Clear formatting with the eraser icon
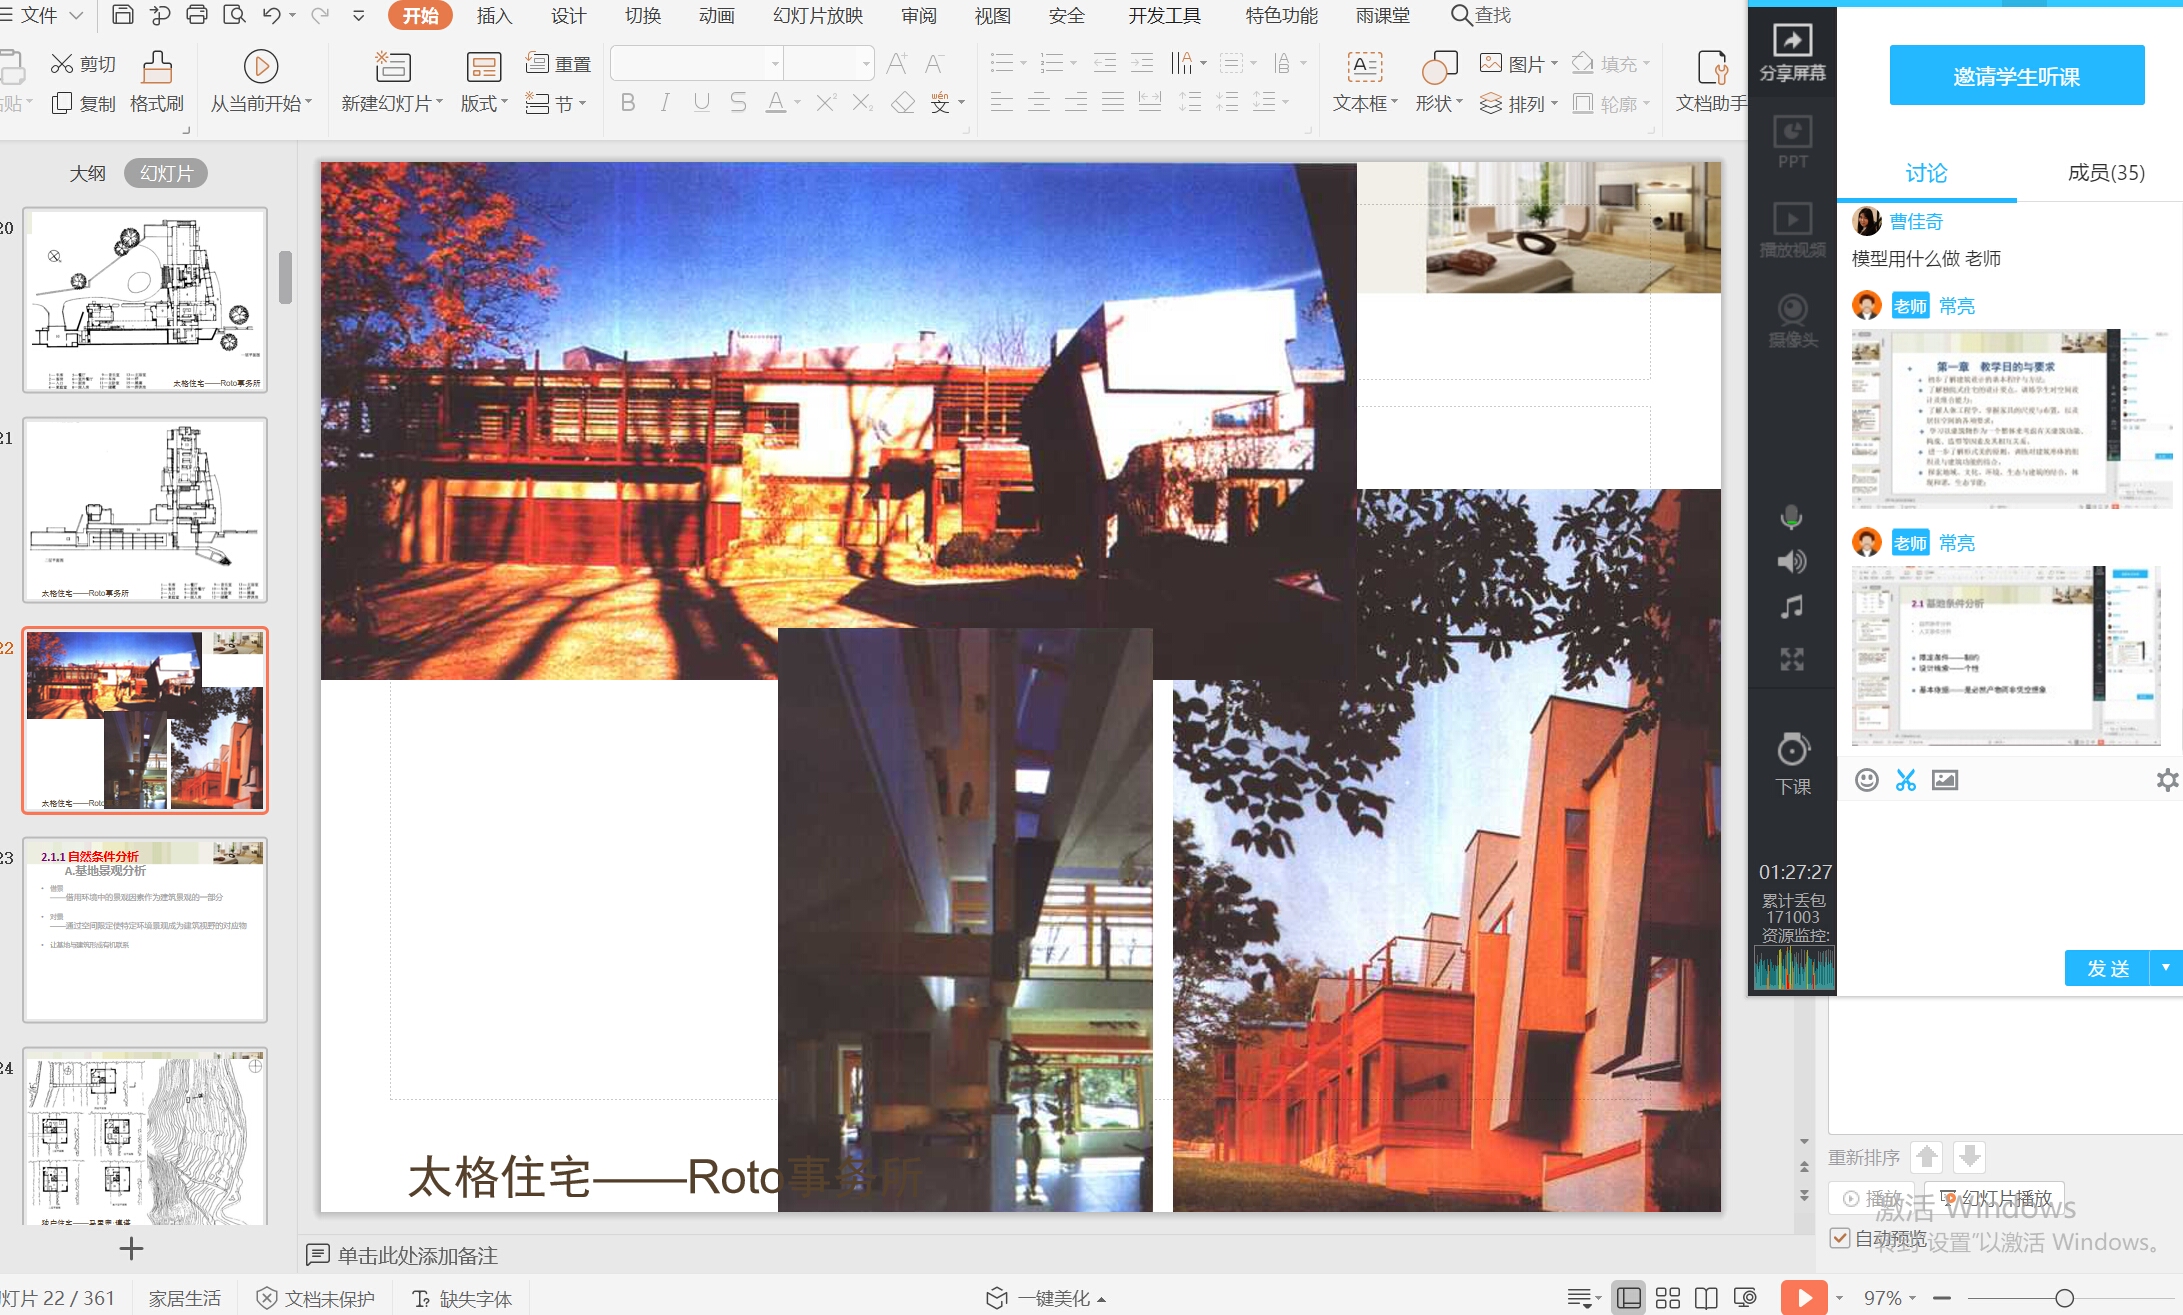2183x1315 pixels. tap(903, 102)
